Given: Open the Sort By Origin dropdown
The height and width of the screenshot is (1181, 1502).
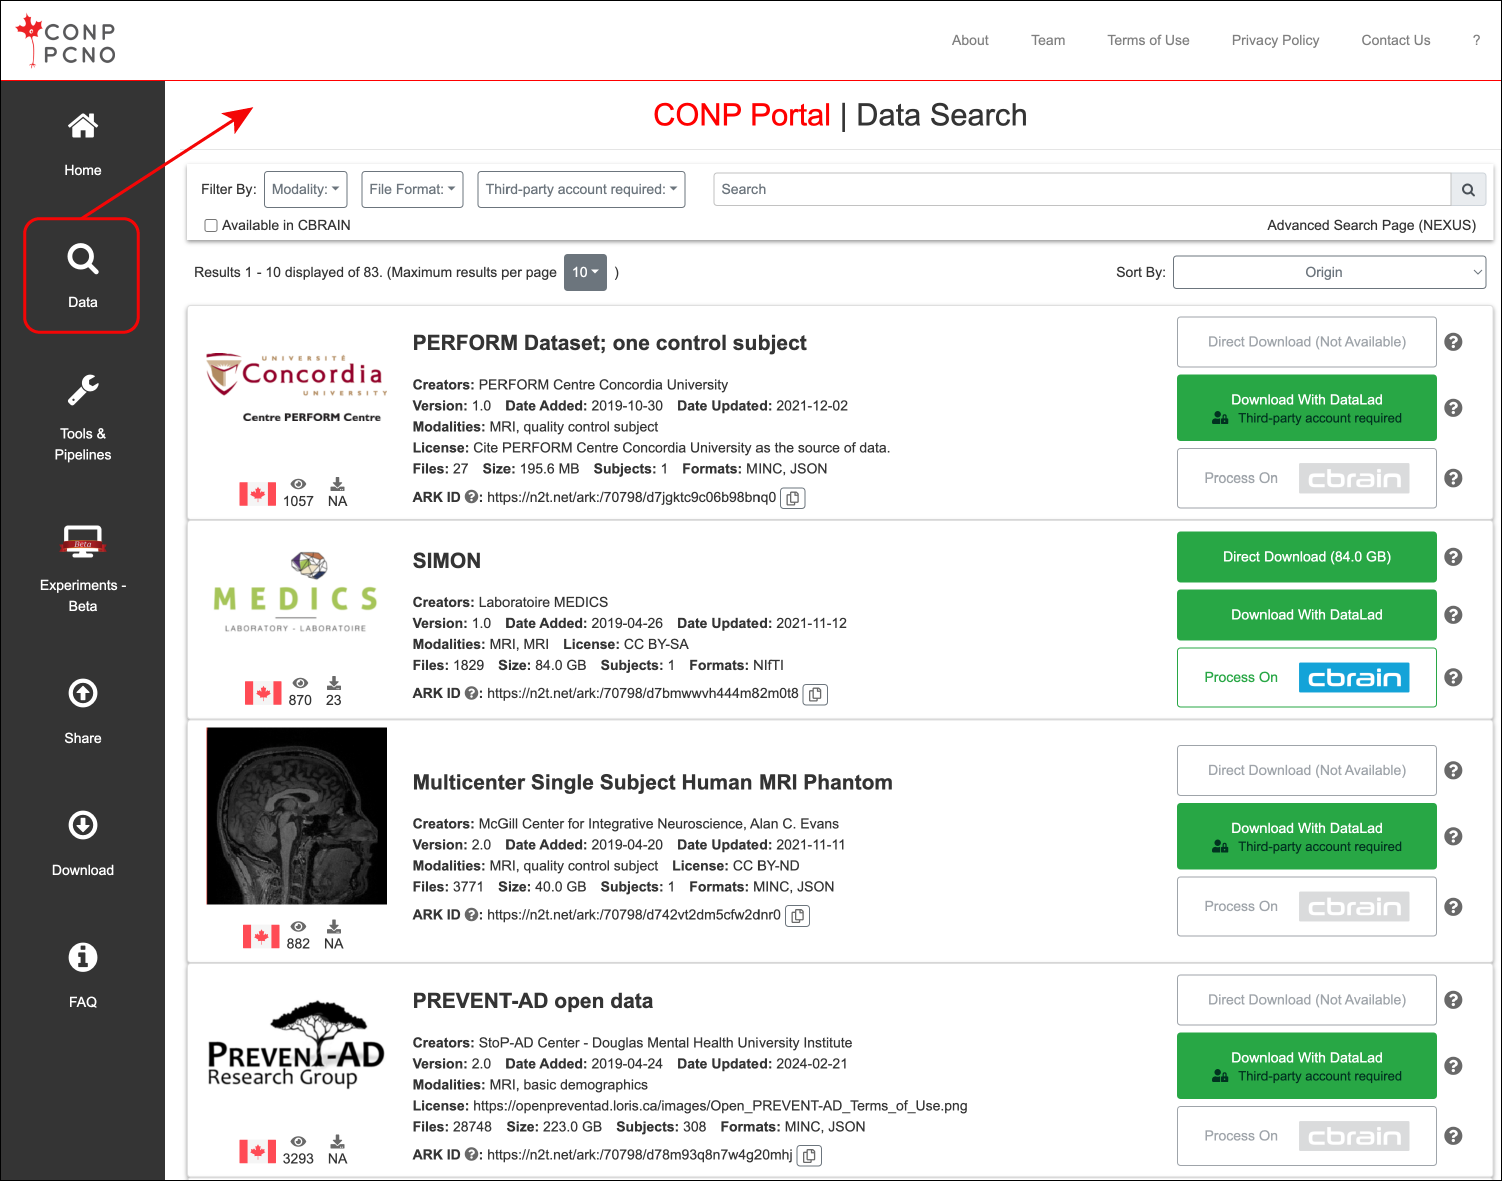Looking at the screenshot, I should coord(1329,272).
